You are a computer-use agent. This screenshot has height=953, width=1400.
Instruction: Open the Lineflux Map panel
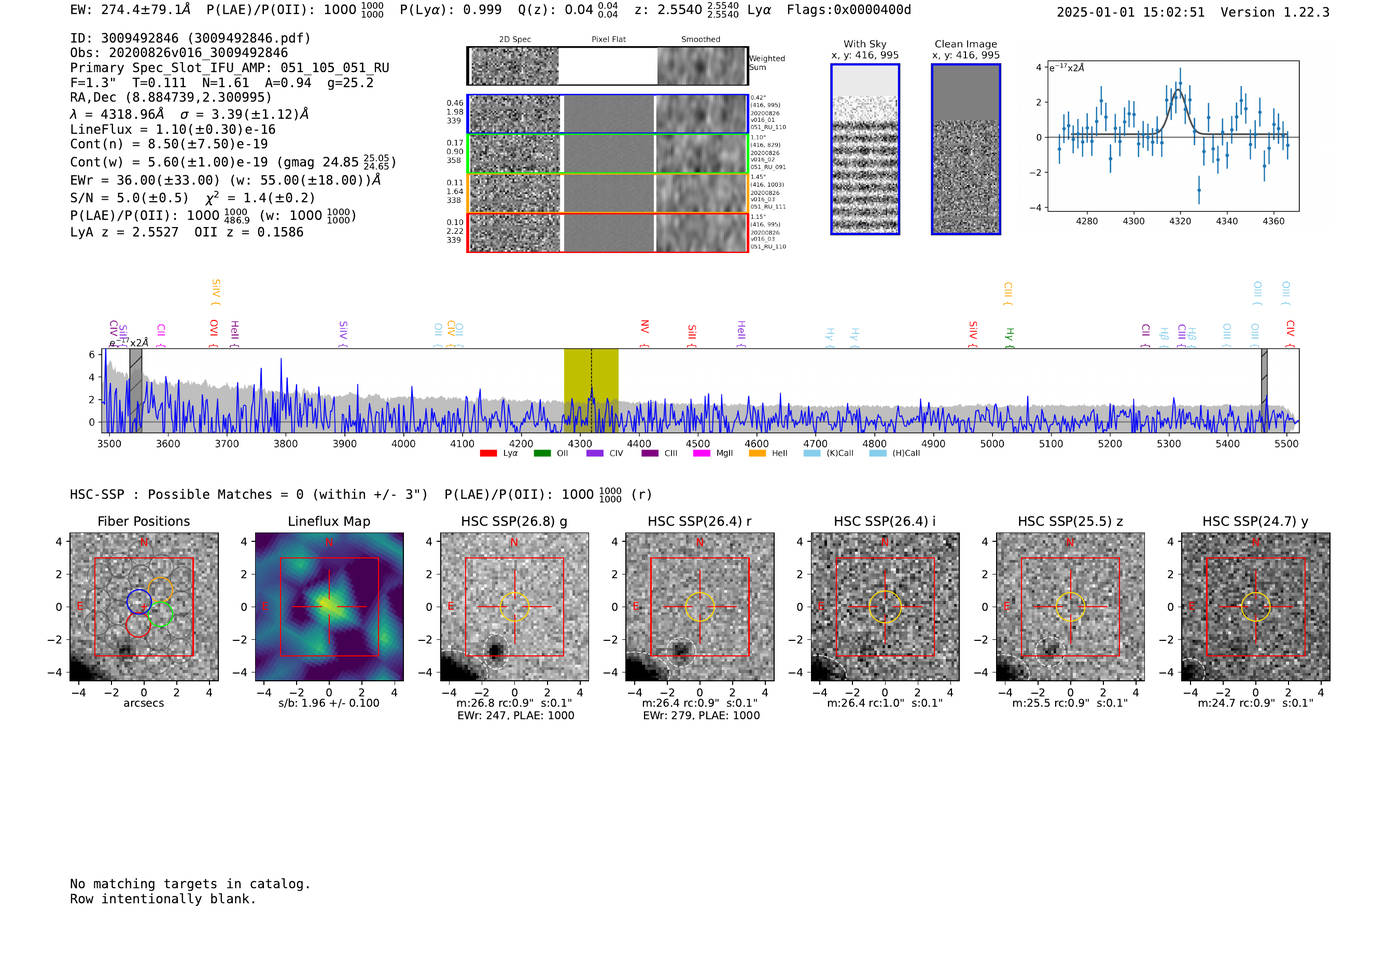(x=329, y=607)
